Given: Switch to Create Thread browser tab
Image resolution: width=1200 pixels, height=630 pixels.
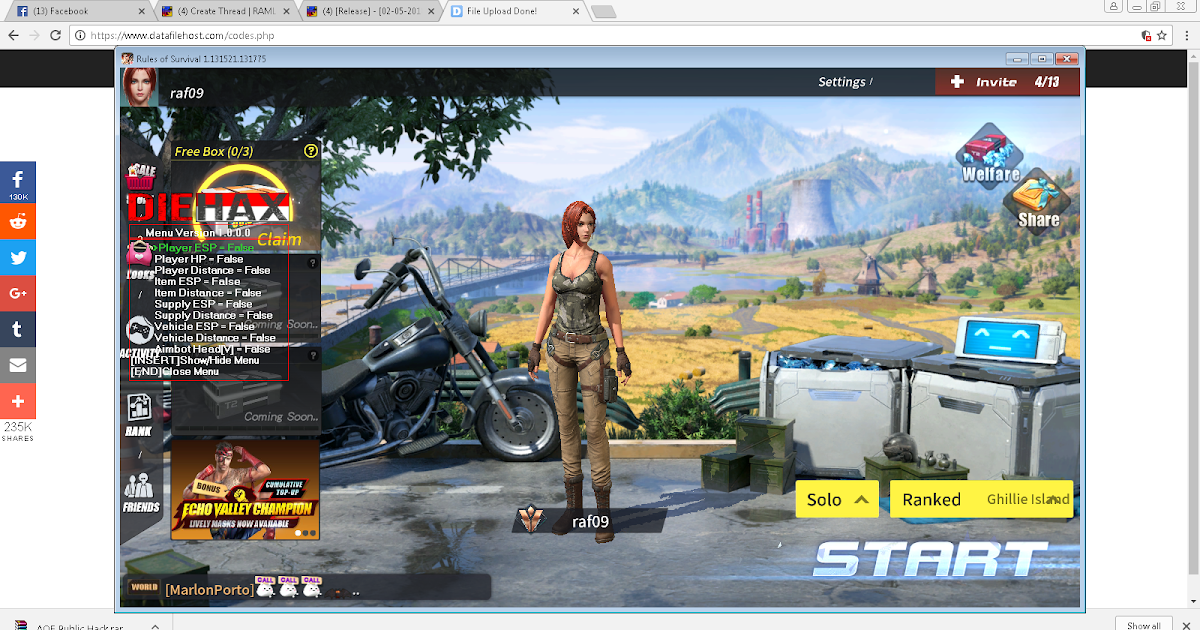Looking at the screenshot, I should click(x=226, y=11).
